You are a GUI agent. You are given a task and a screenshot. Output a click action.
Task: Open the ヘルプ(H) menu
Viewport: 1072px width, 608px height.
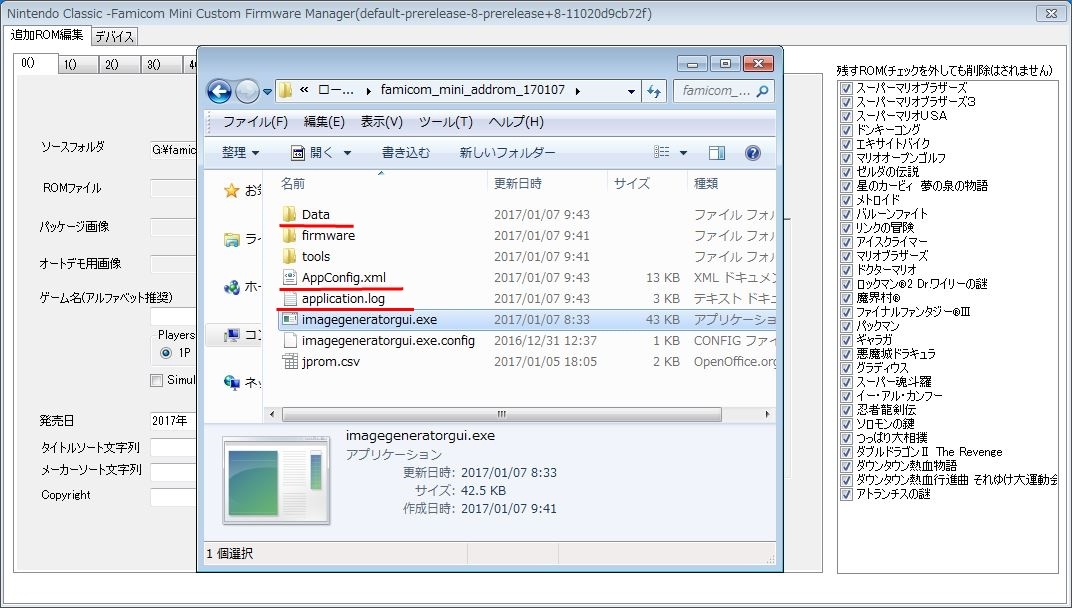coord(516,122)
